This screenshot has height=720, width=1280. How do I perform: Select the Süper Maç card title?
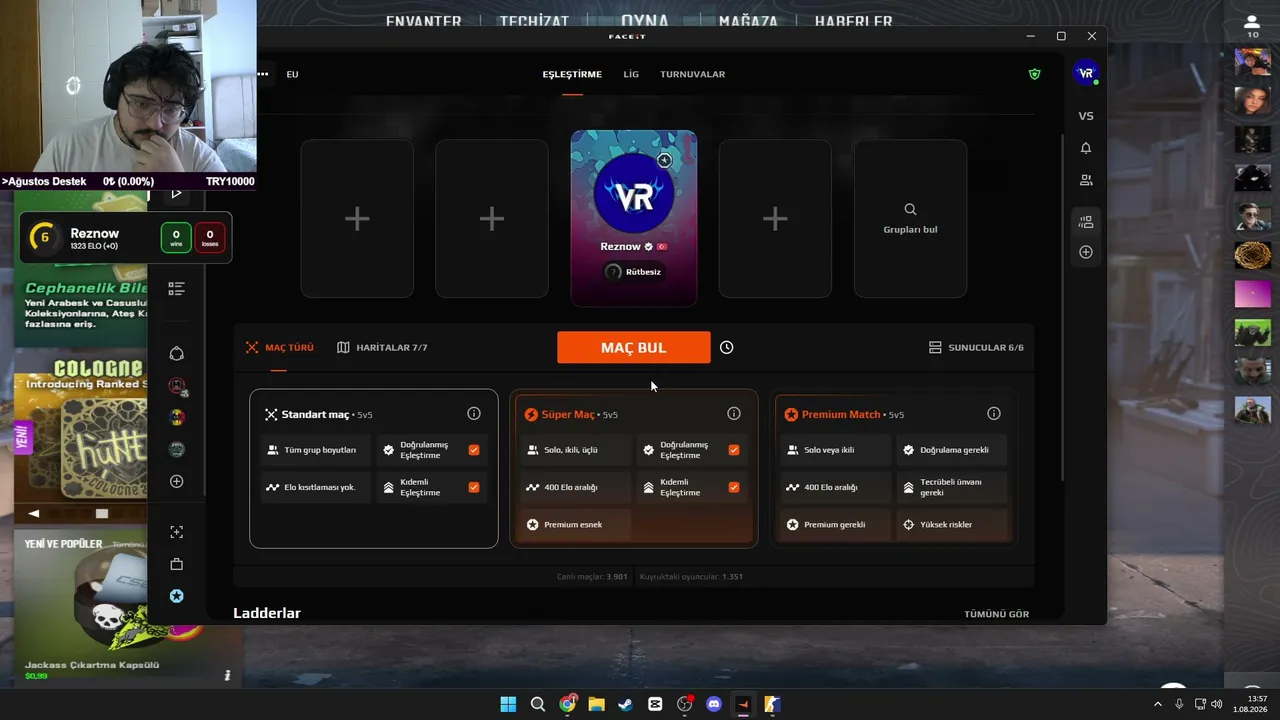[568, 414]
